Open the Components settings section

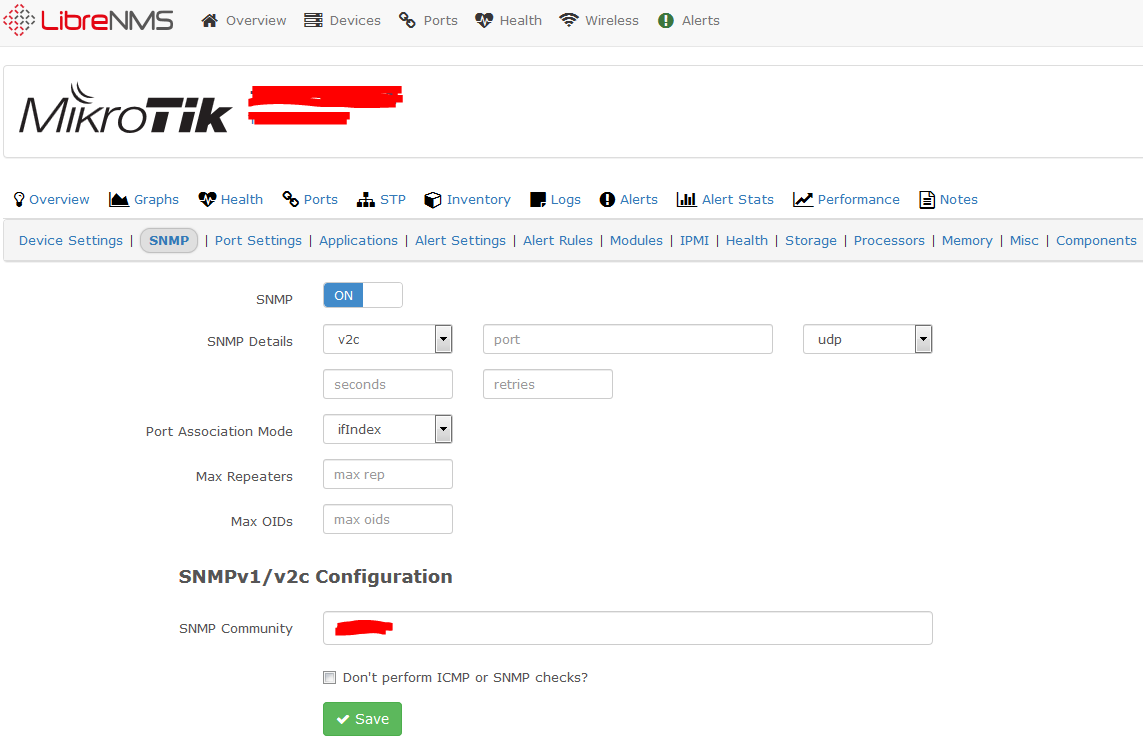tap(1096, 240)
